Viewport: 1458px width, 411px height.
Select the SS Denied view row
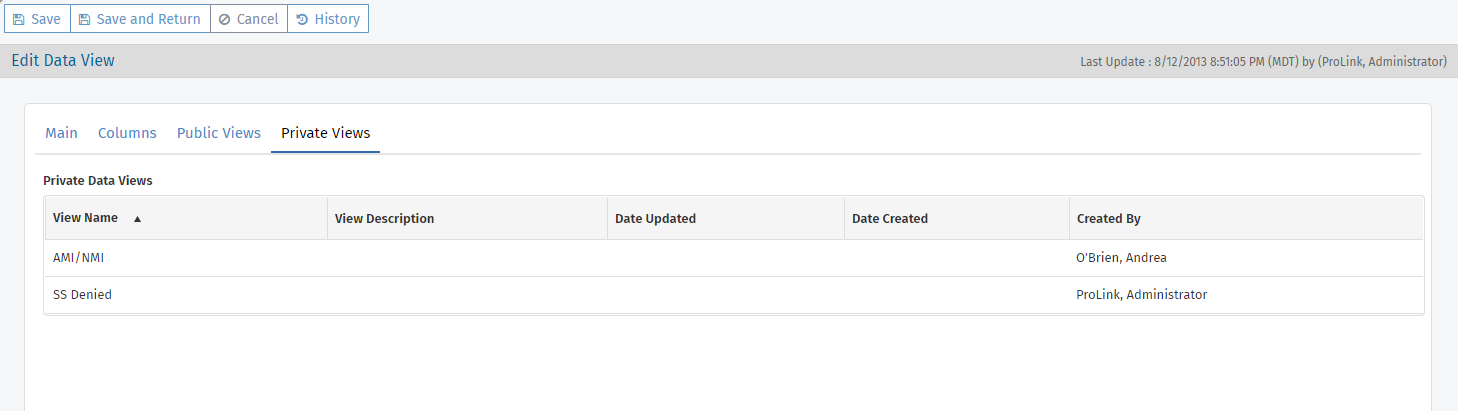[82, 295]
